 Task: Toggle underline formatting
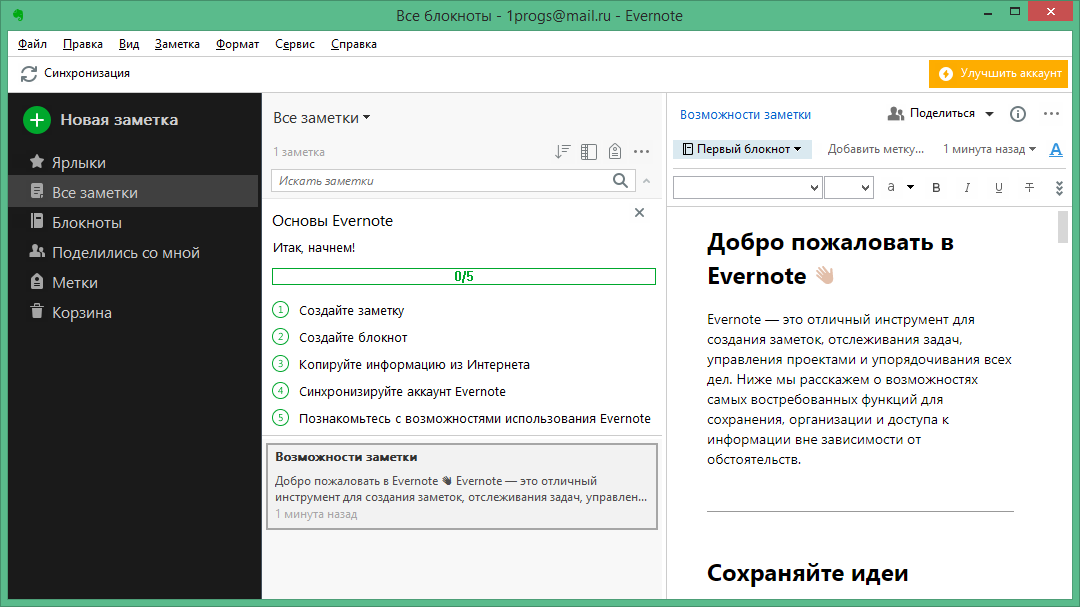tap(998, 187)
